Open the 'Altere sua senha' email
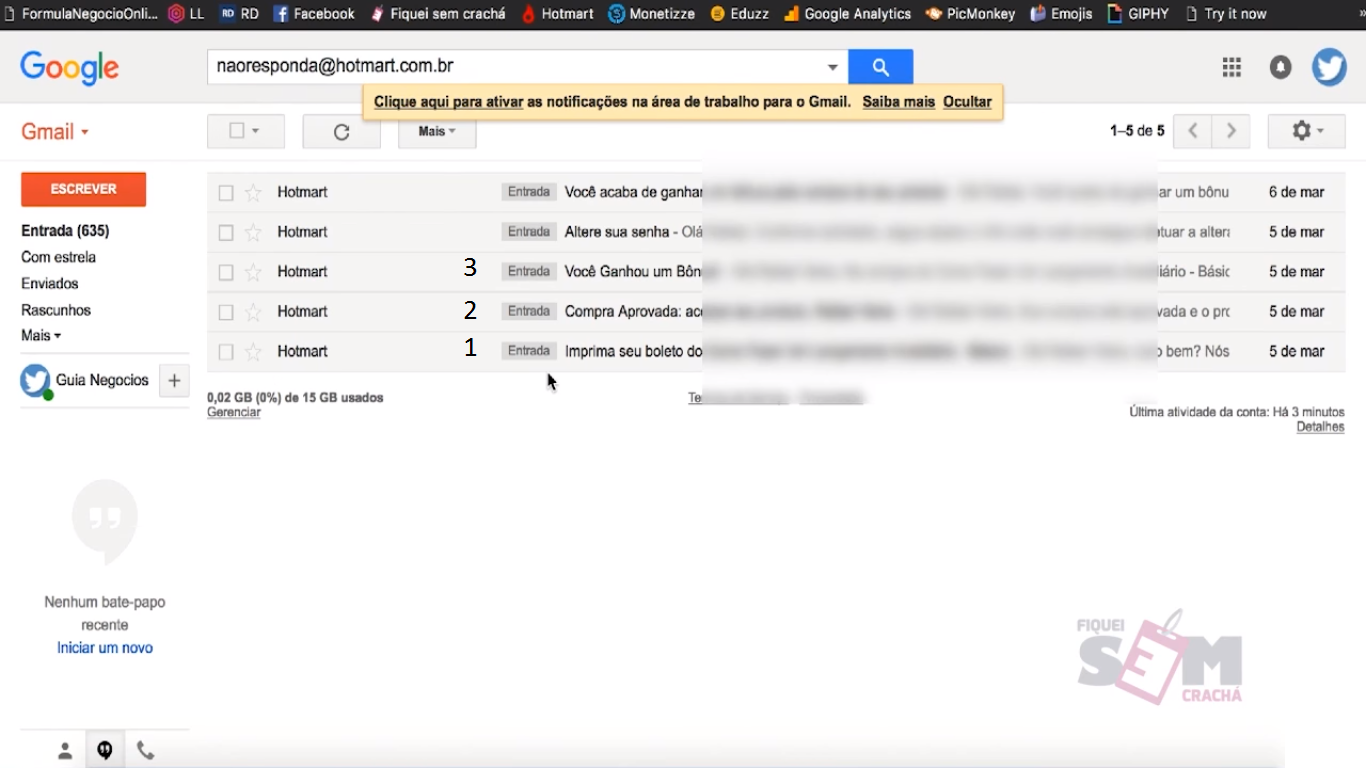 [775, 232]
